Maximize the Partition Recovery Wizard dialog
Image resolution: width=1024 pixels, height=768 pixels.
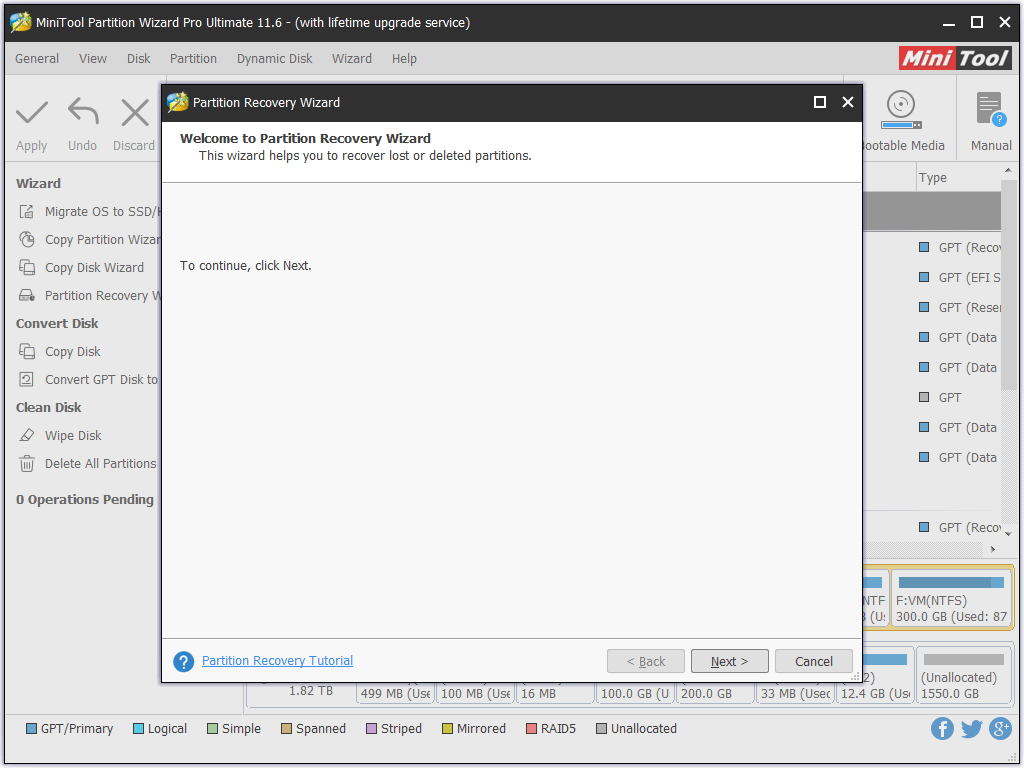point(820,102)
